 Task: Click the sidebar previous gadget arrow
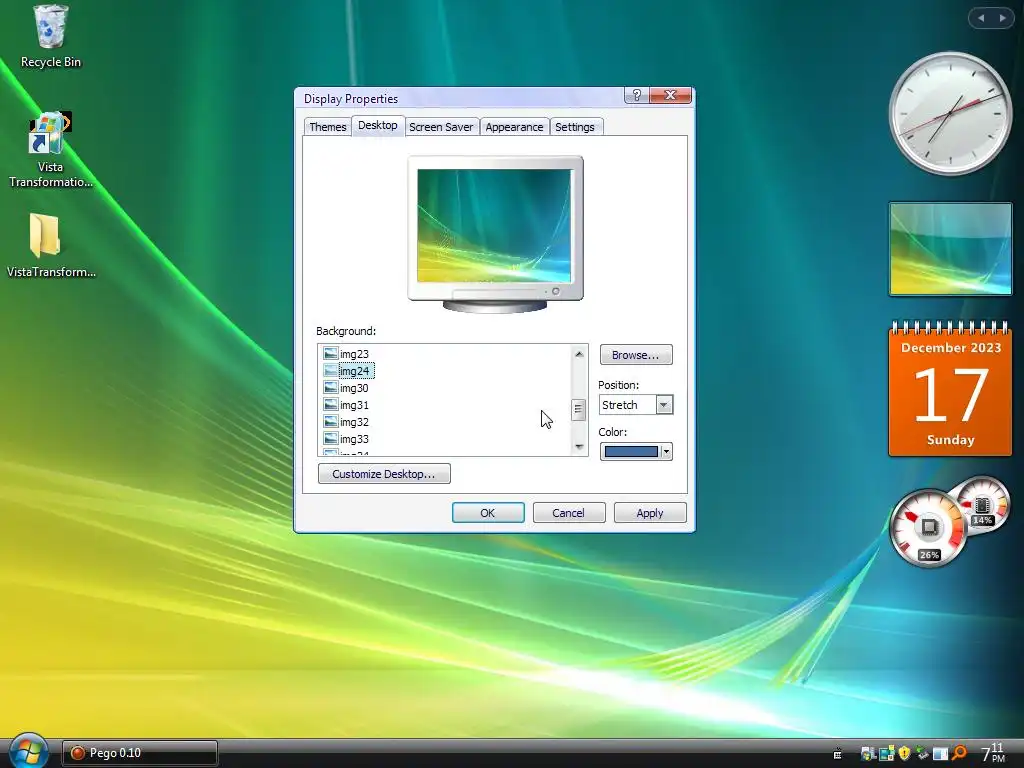981,18
